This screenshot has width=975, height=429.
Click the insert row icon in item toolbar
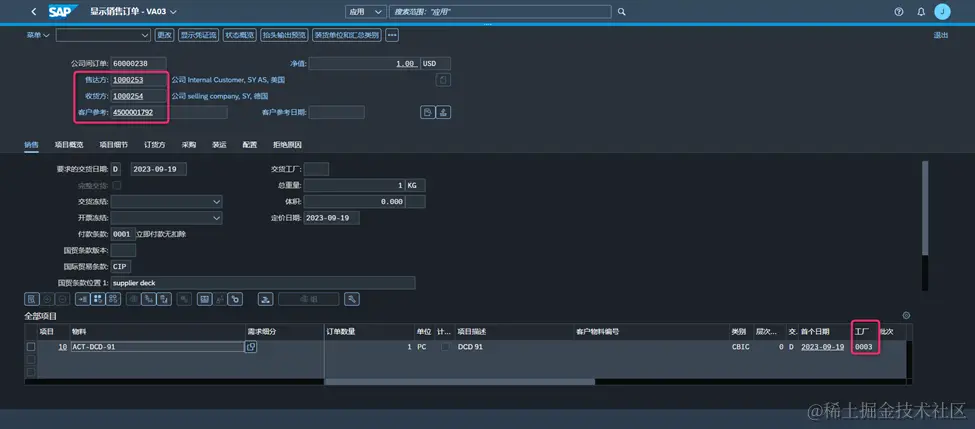coord(82,299)
